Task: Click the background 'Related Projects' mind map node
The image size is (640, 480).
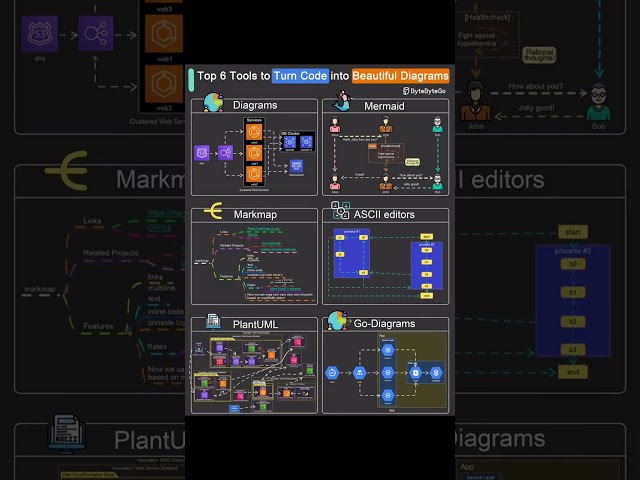Action: [111, 253]
